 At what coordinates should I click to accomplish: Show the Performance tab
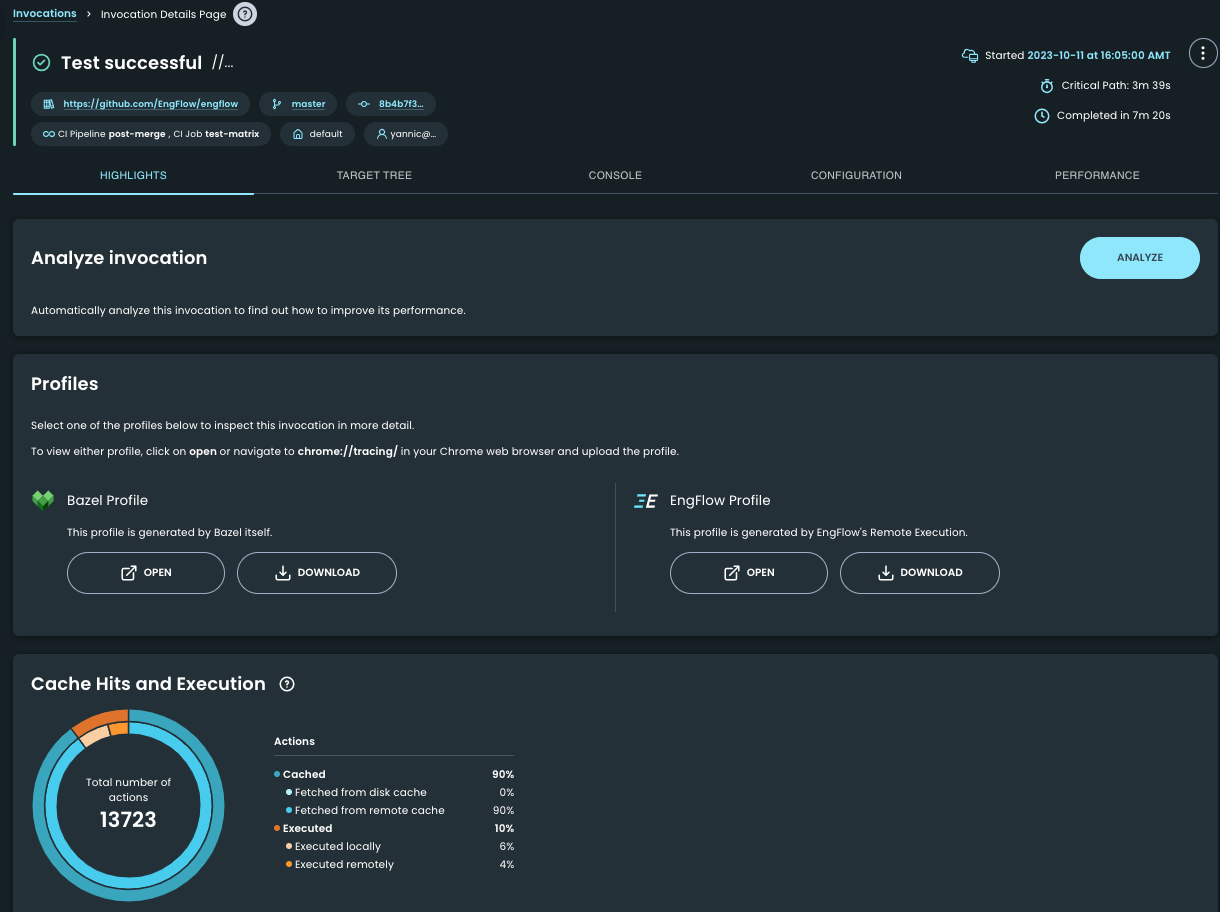point(1097,176)
